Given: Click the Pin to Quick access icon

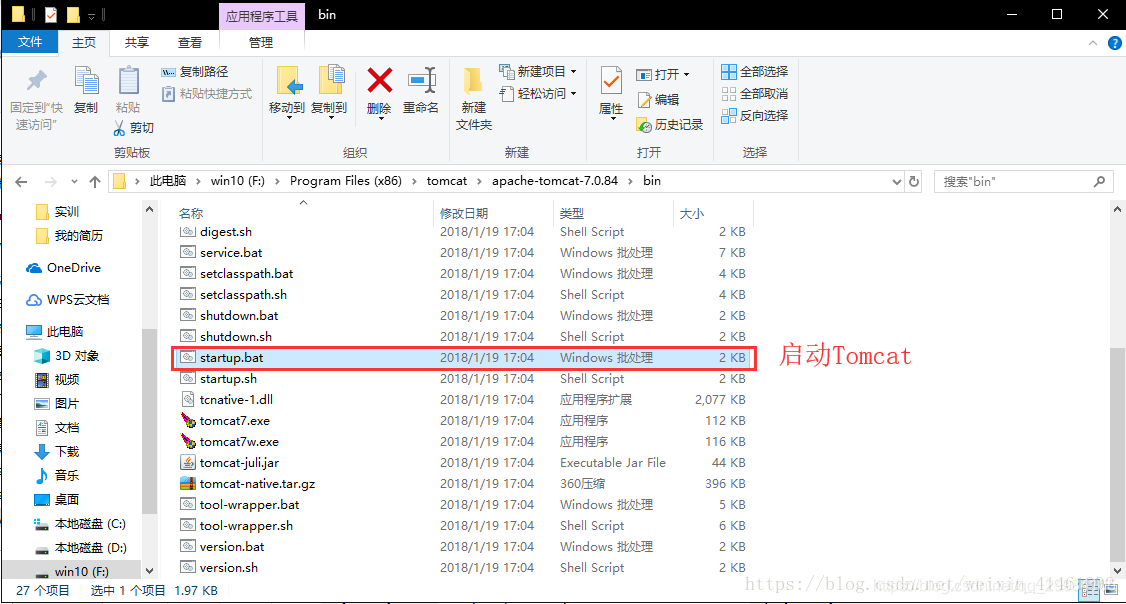Looking at the screenshot, I should coord(37,80).
